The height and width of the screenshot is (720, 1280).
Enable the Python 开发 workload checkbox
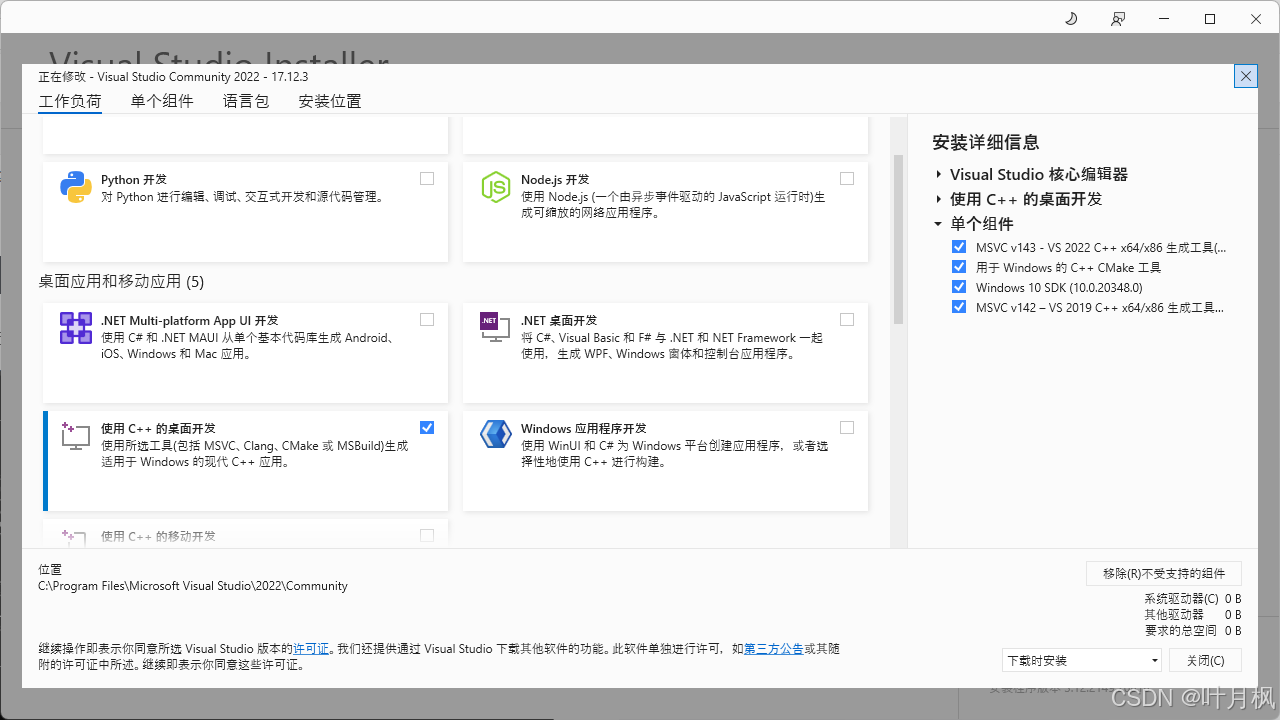[x=427, y=179]
